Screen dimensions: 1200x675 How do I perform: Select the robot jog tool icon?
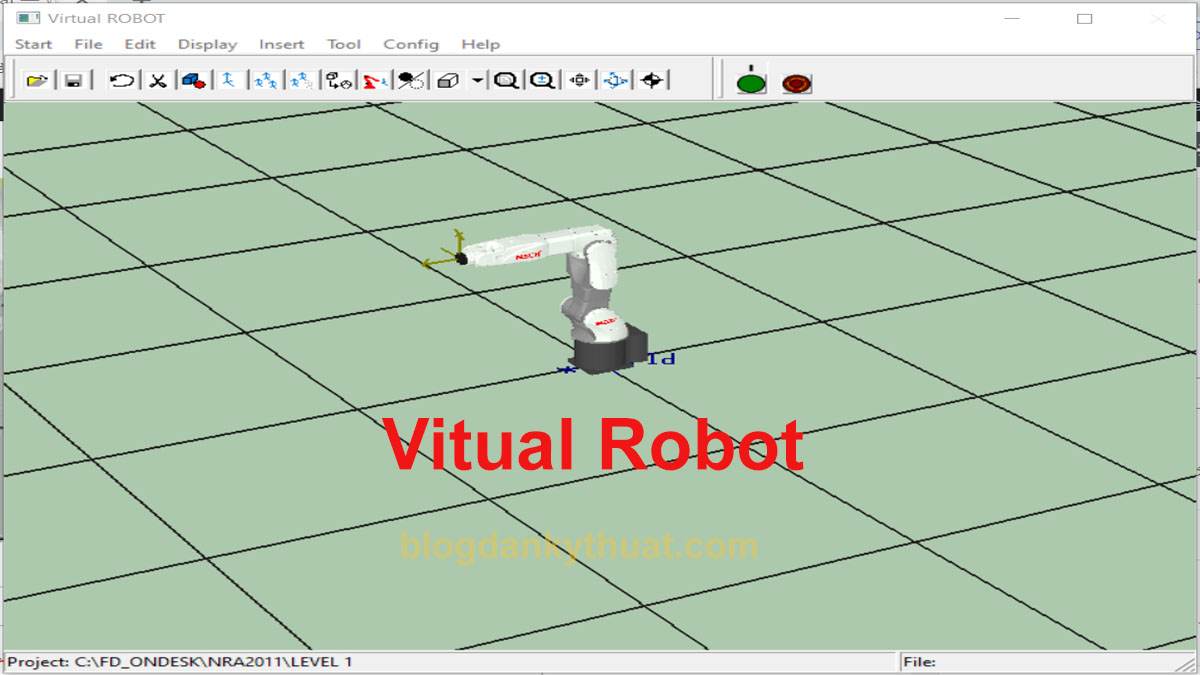(228, 80)
